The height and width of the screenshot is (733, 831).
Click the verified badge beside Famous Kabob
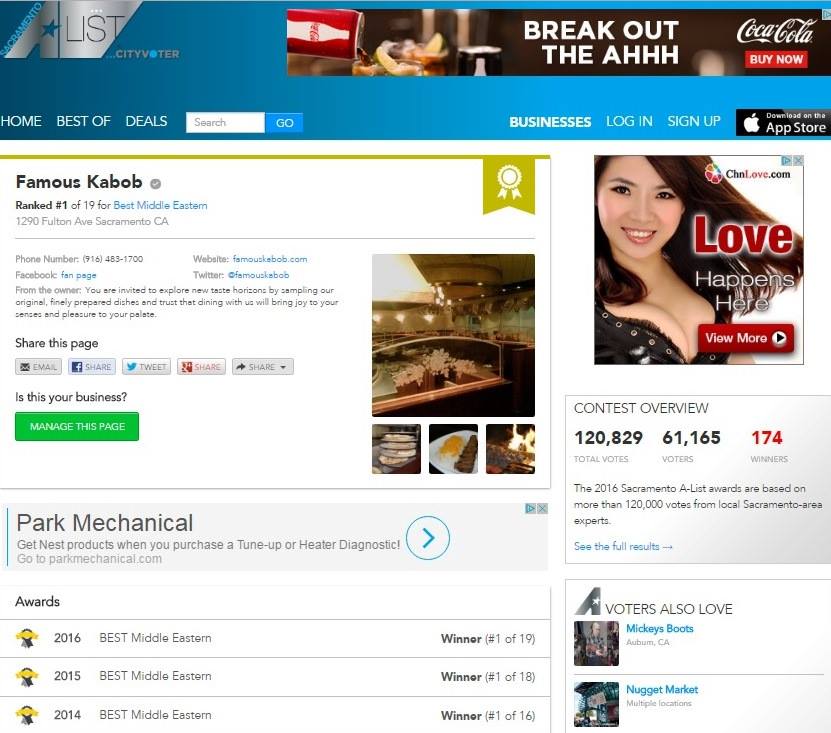(155, 183)
